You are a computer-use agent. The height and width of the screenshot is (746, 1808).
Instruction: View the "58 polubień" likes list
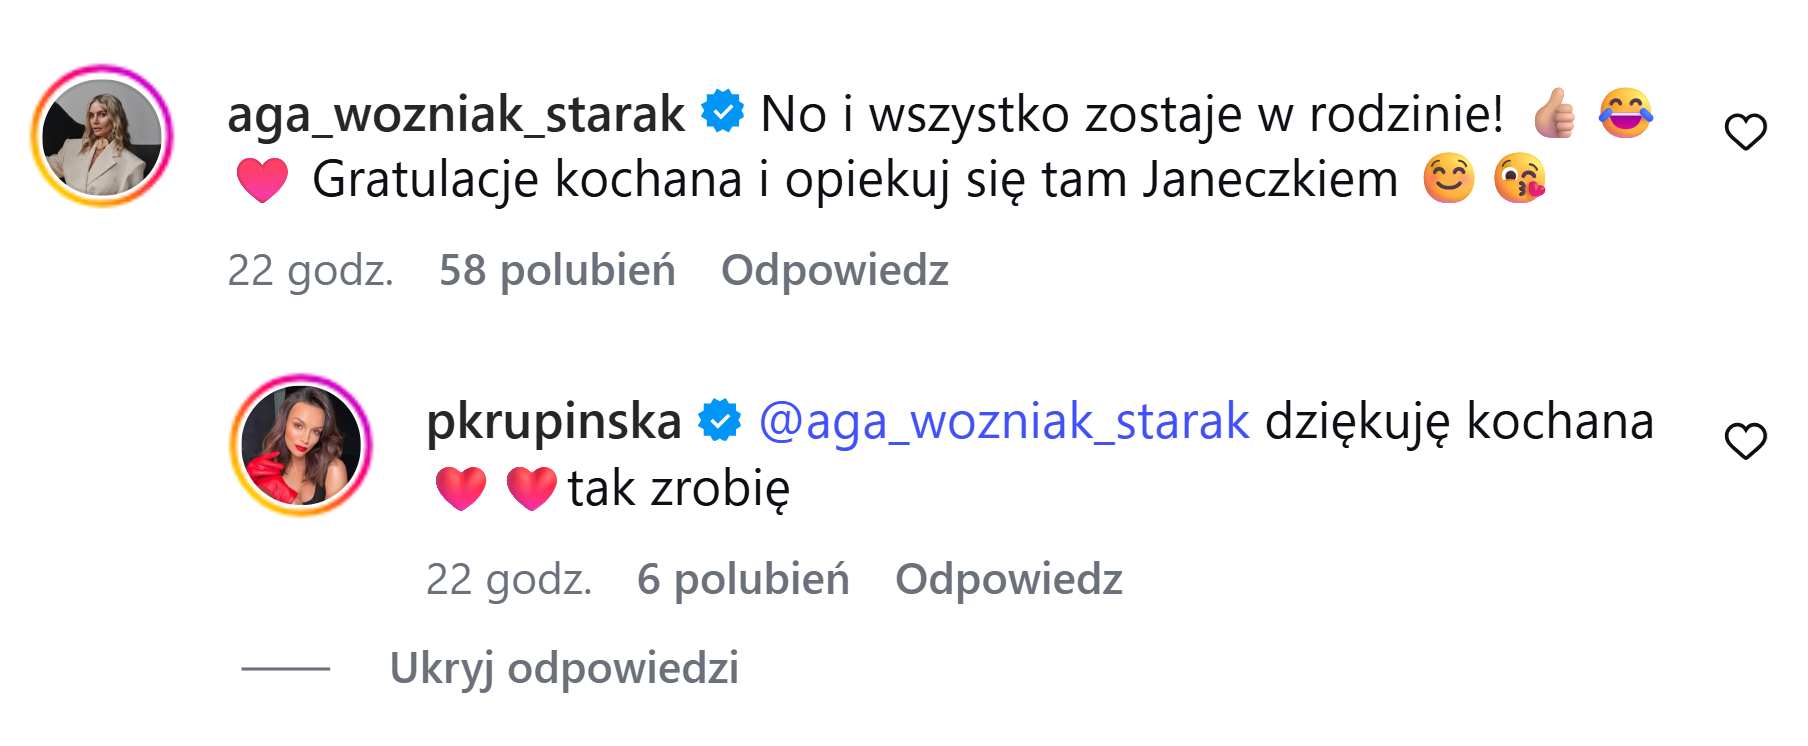tap(557, 270)
